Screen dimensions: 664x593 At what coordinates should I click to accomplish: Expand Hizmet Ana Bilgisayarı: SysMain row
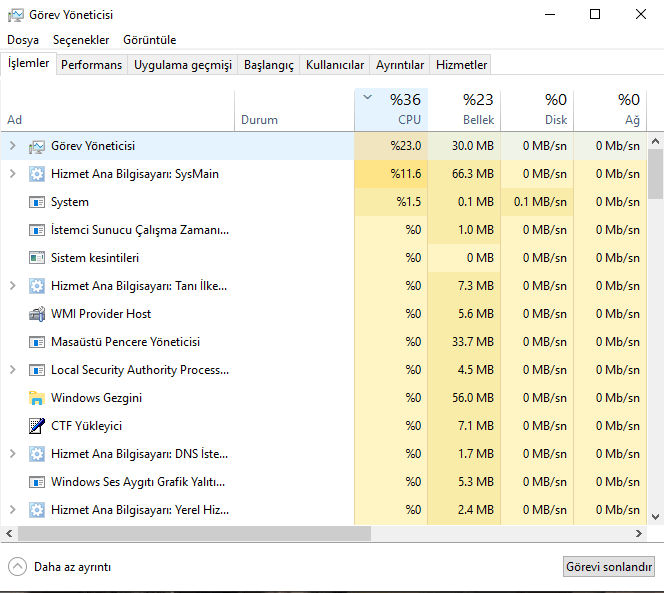tap(13, 174)
